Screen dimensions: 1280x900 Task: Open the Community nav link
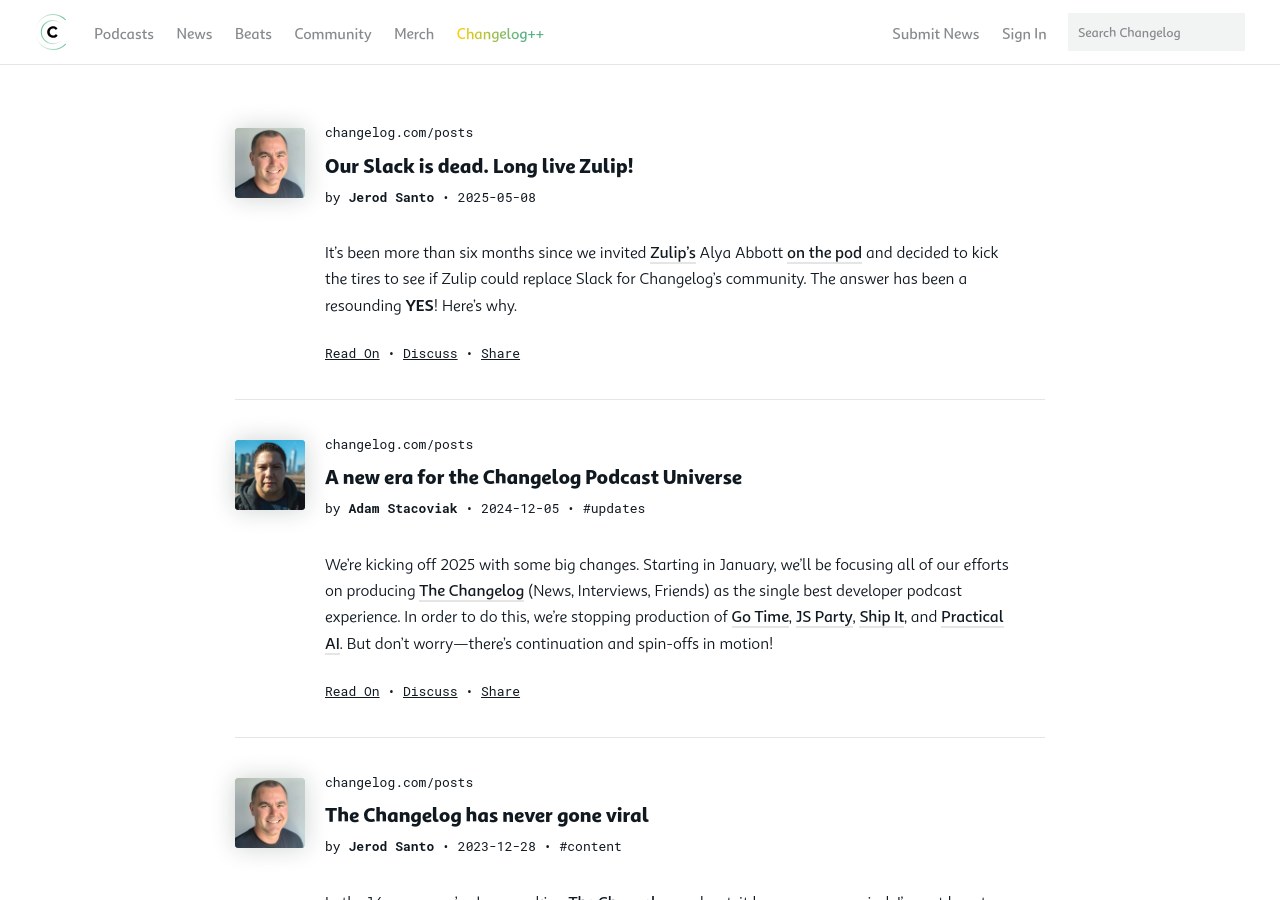coord(333,34)
